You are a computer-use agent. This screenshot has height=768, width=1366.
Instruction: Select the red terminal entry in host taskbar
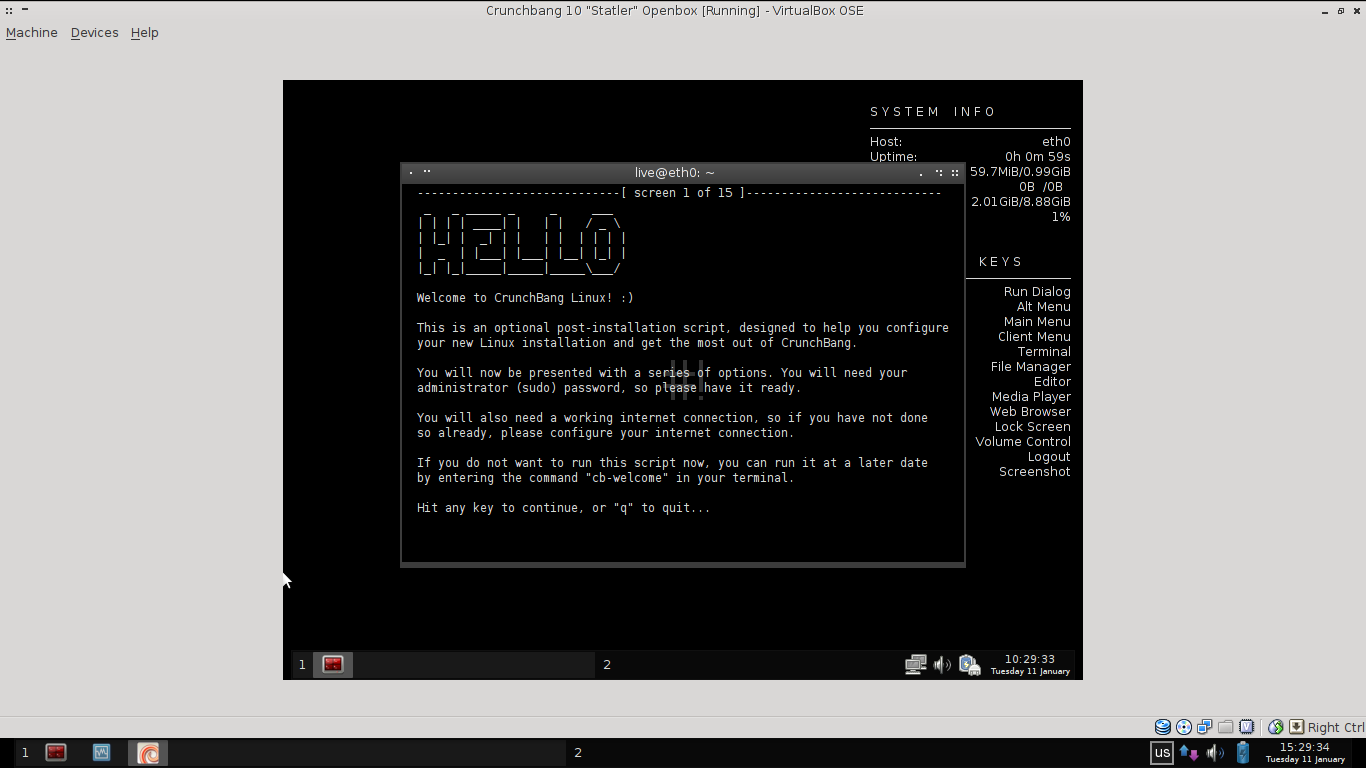(55, 752)
